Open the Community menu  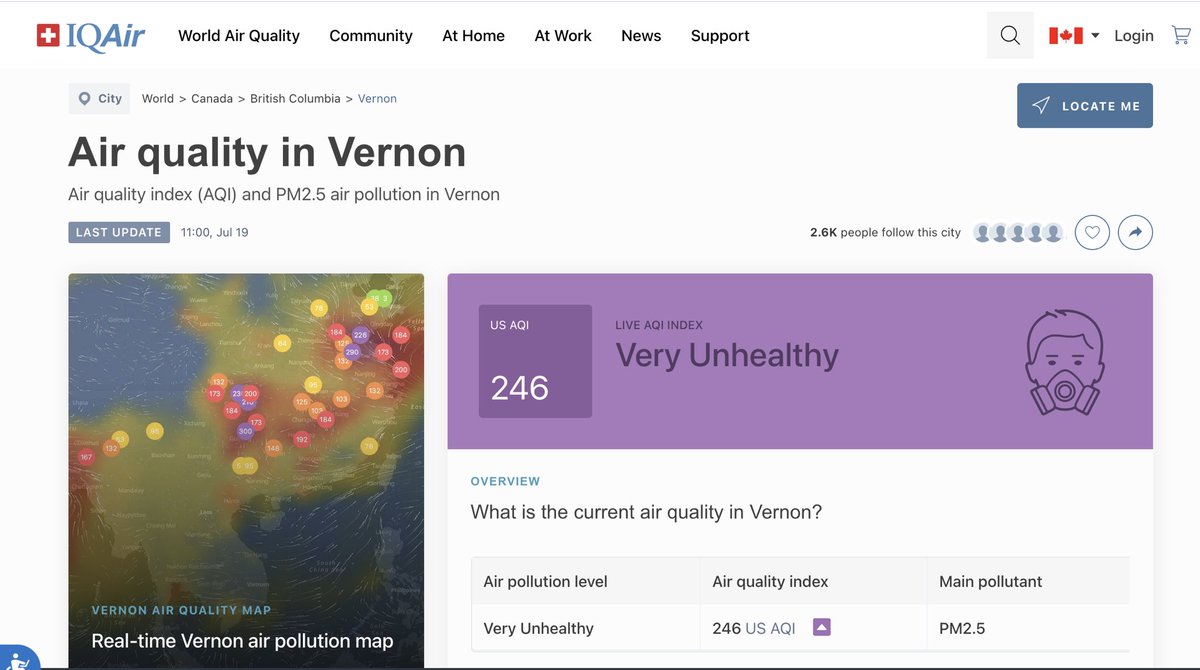click(371, 36)
